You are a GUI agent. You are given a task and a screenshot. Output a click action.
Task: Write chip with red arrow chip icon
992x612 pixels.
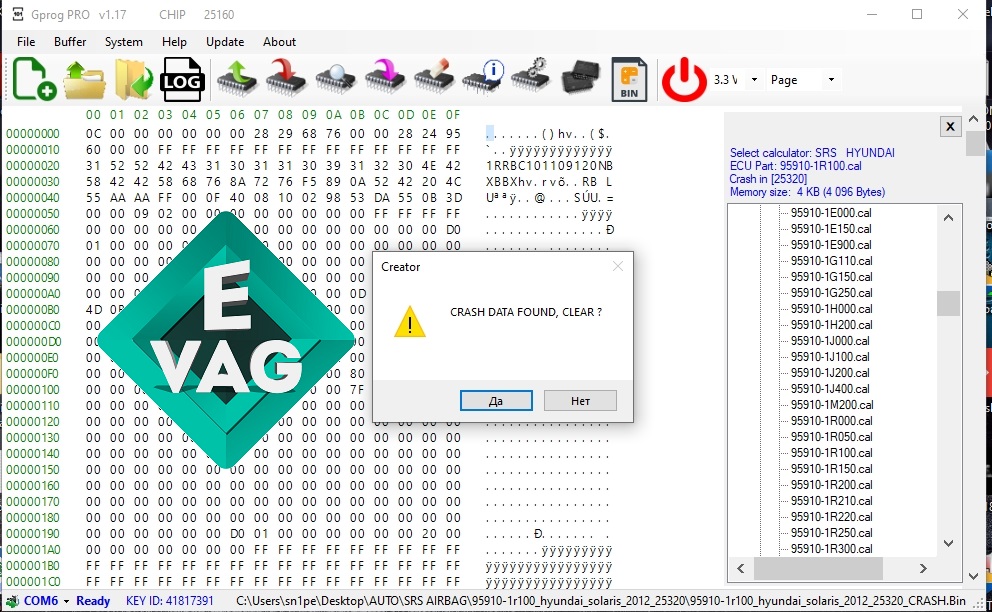tap(286, 79)
